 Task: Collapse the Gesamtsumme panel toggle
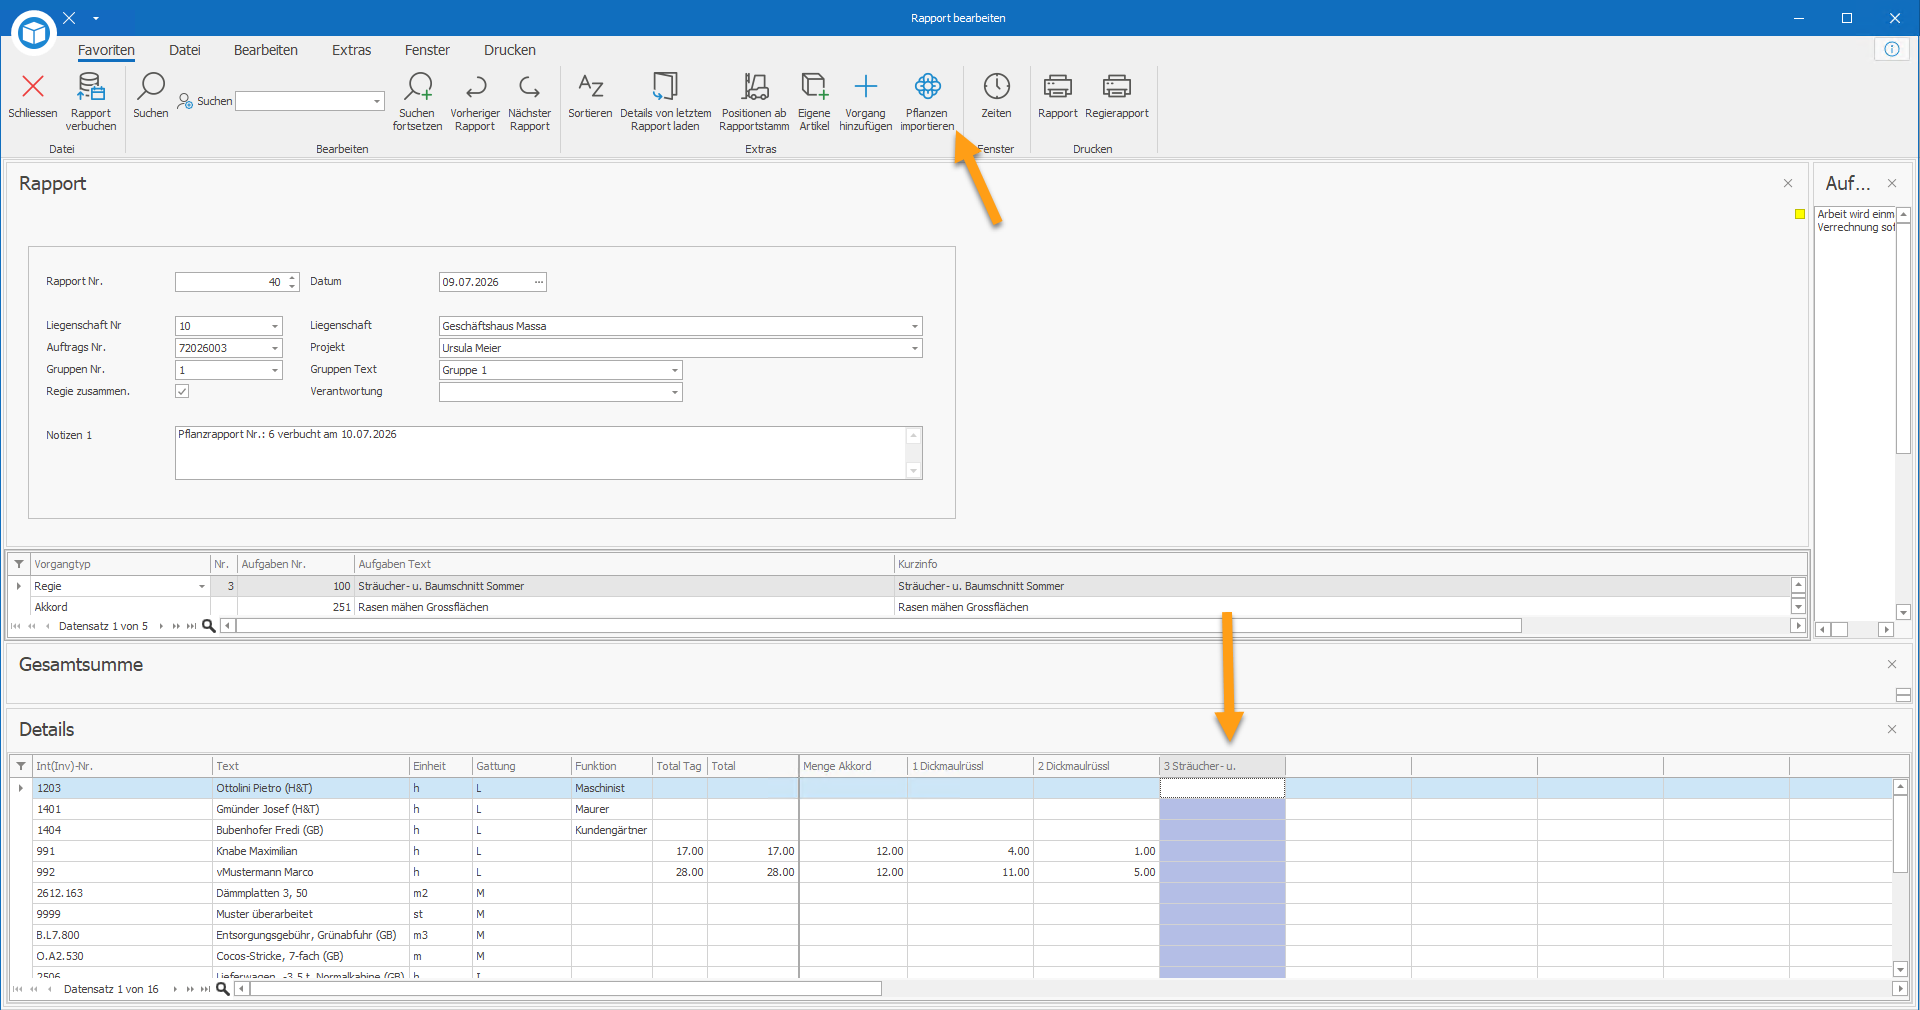[x=1903, y=695]
